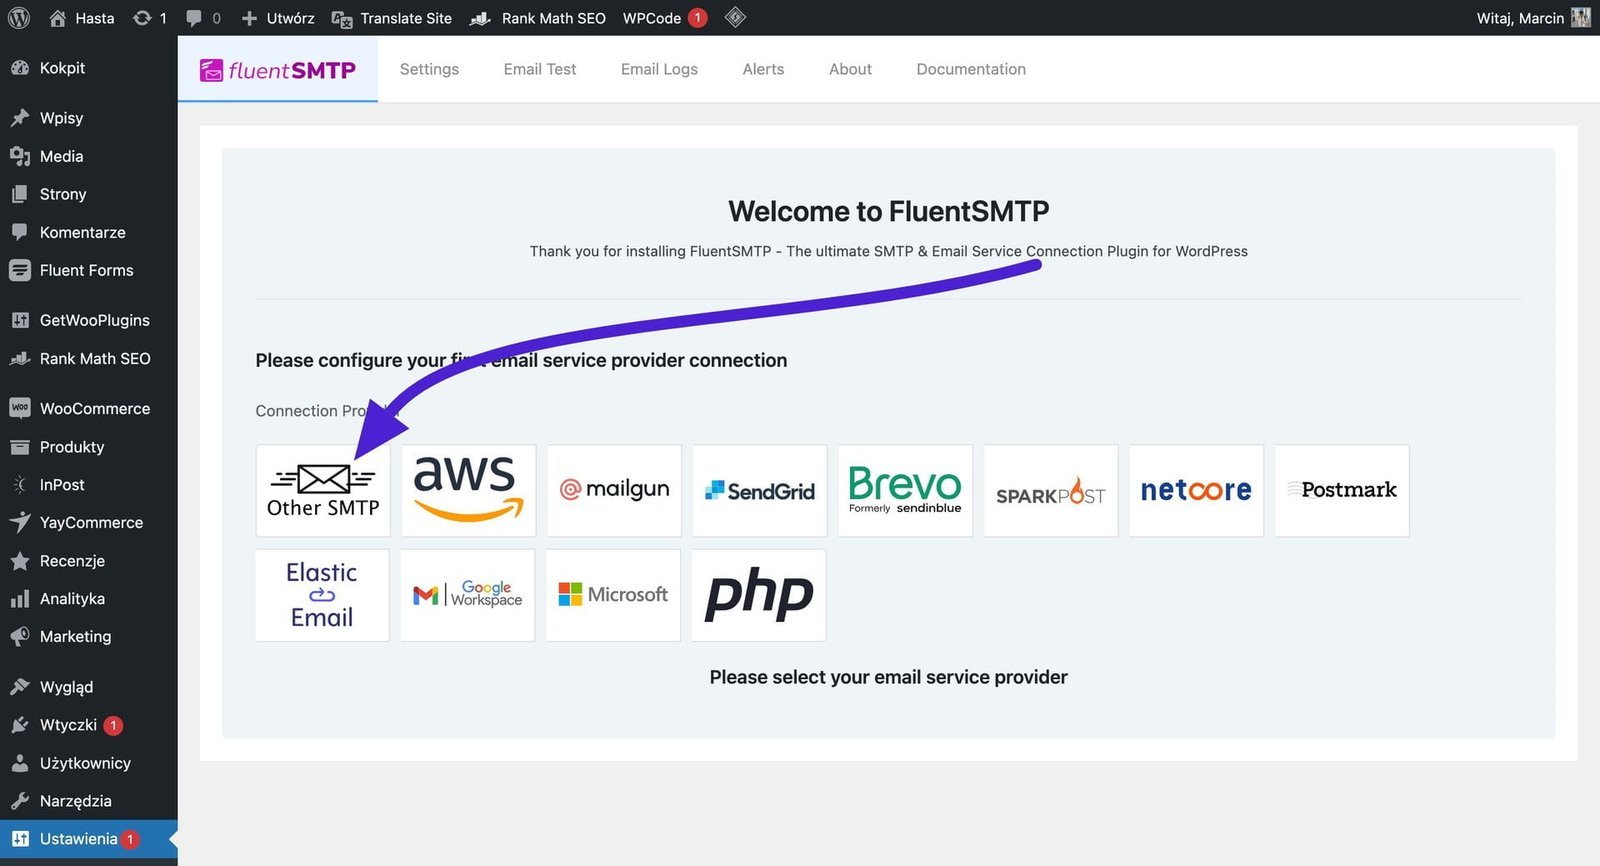The image size is (1600, 866).
Task: Open the Email Test tab
Action: coord(540,69)
